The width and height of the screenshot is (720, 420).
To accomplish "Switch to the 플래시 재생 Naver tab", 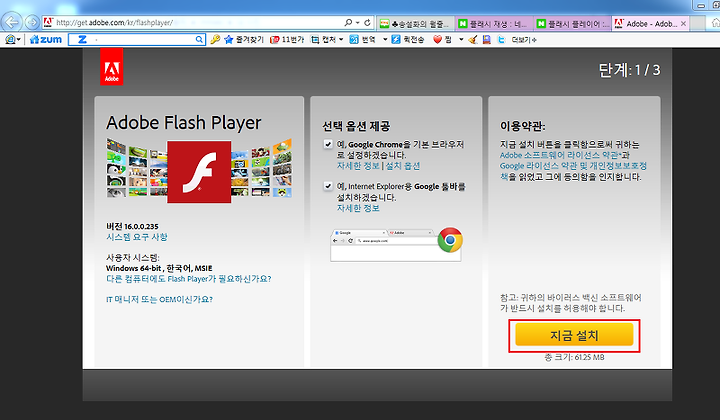I will 495,23.
